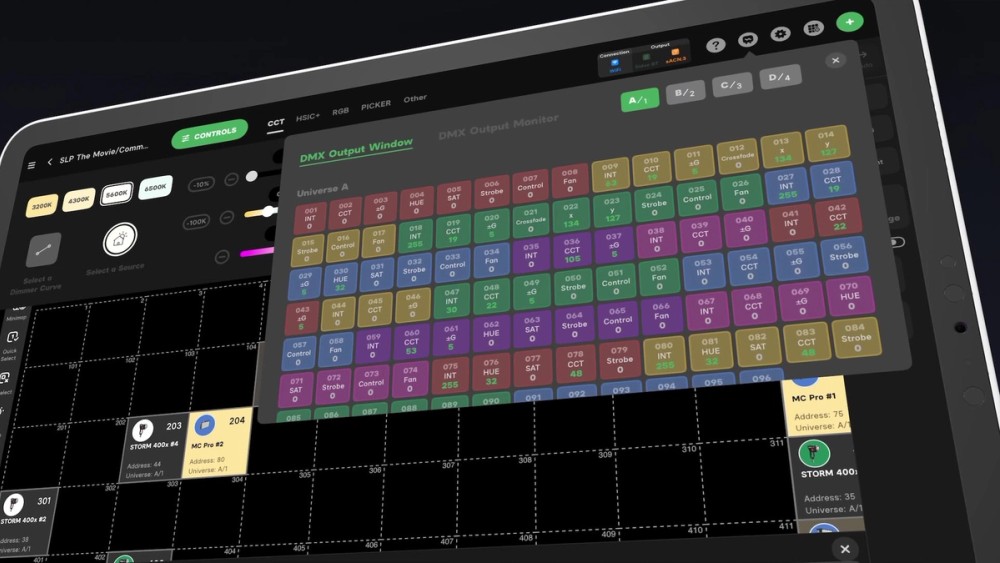
Task: Click the DMX output monitor icon in the top bar
Action: (747, 40)
